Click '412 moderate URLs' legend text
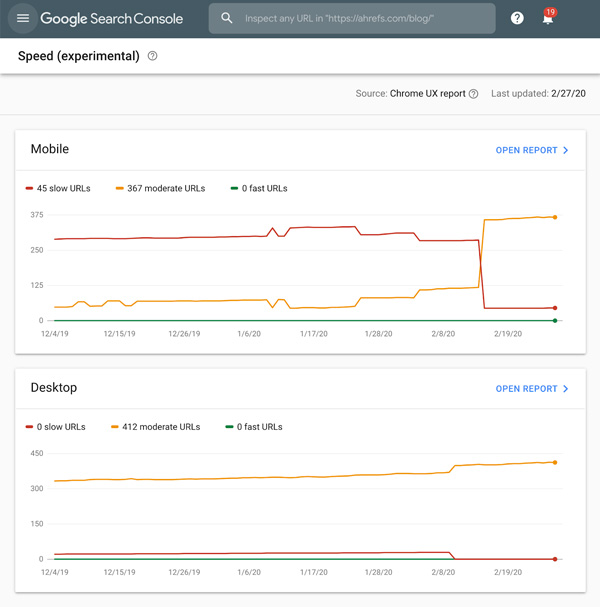Screen dimensions: 600x607 tap(161, 427)
